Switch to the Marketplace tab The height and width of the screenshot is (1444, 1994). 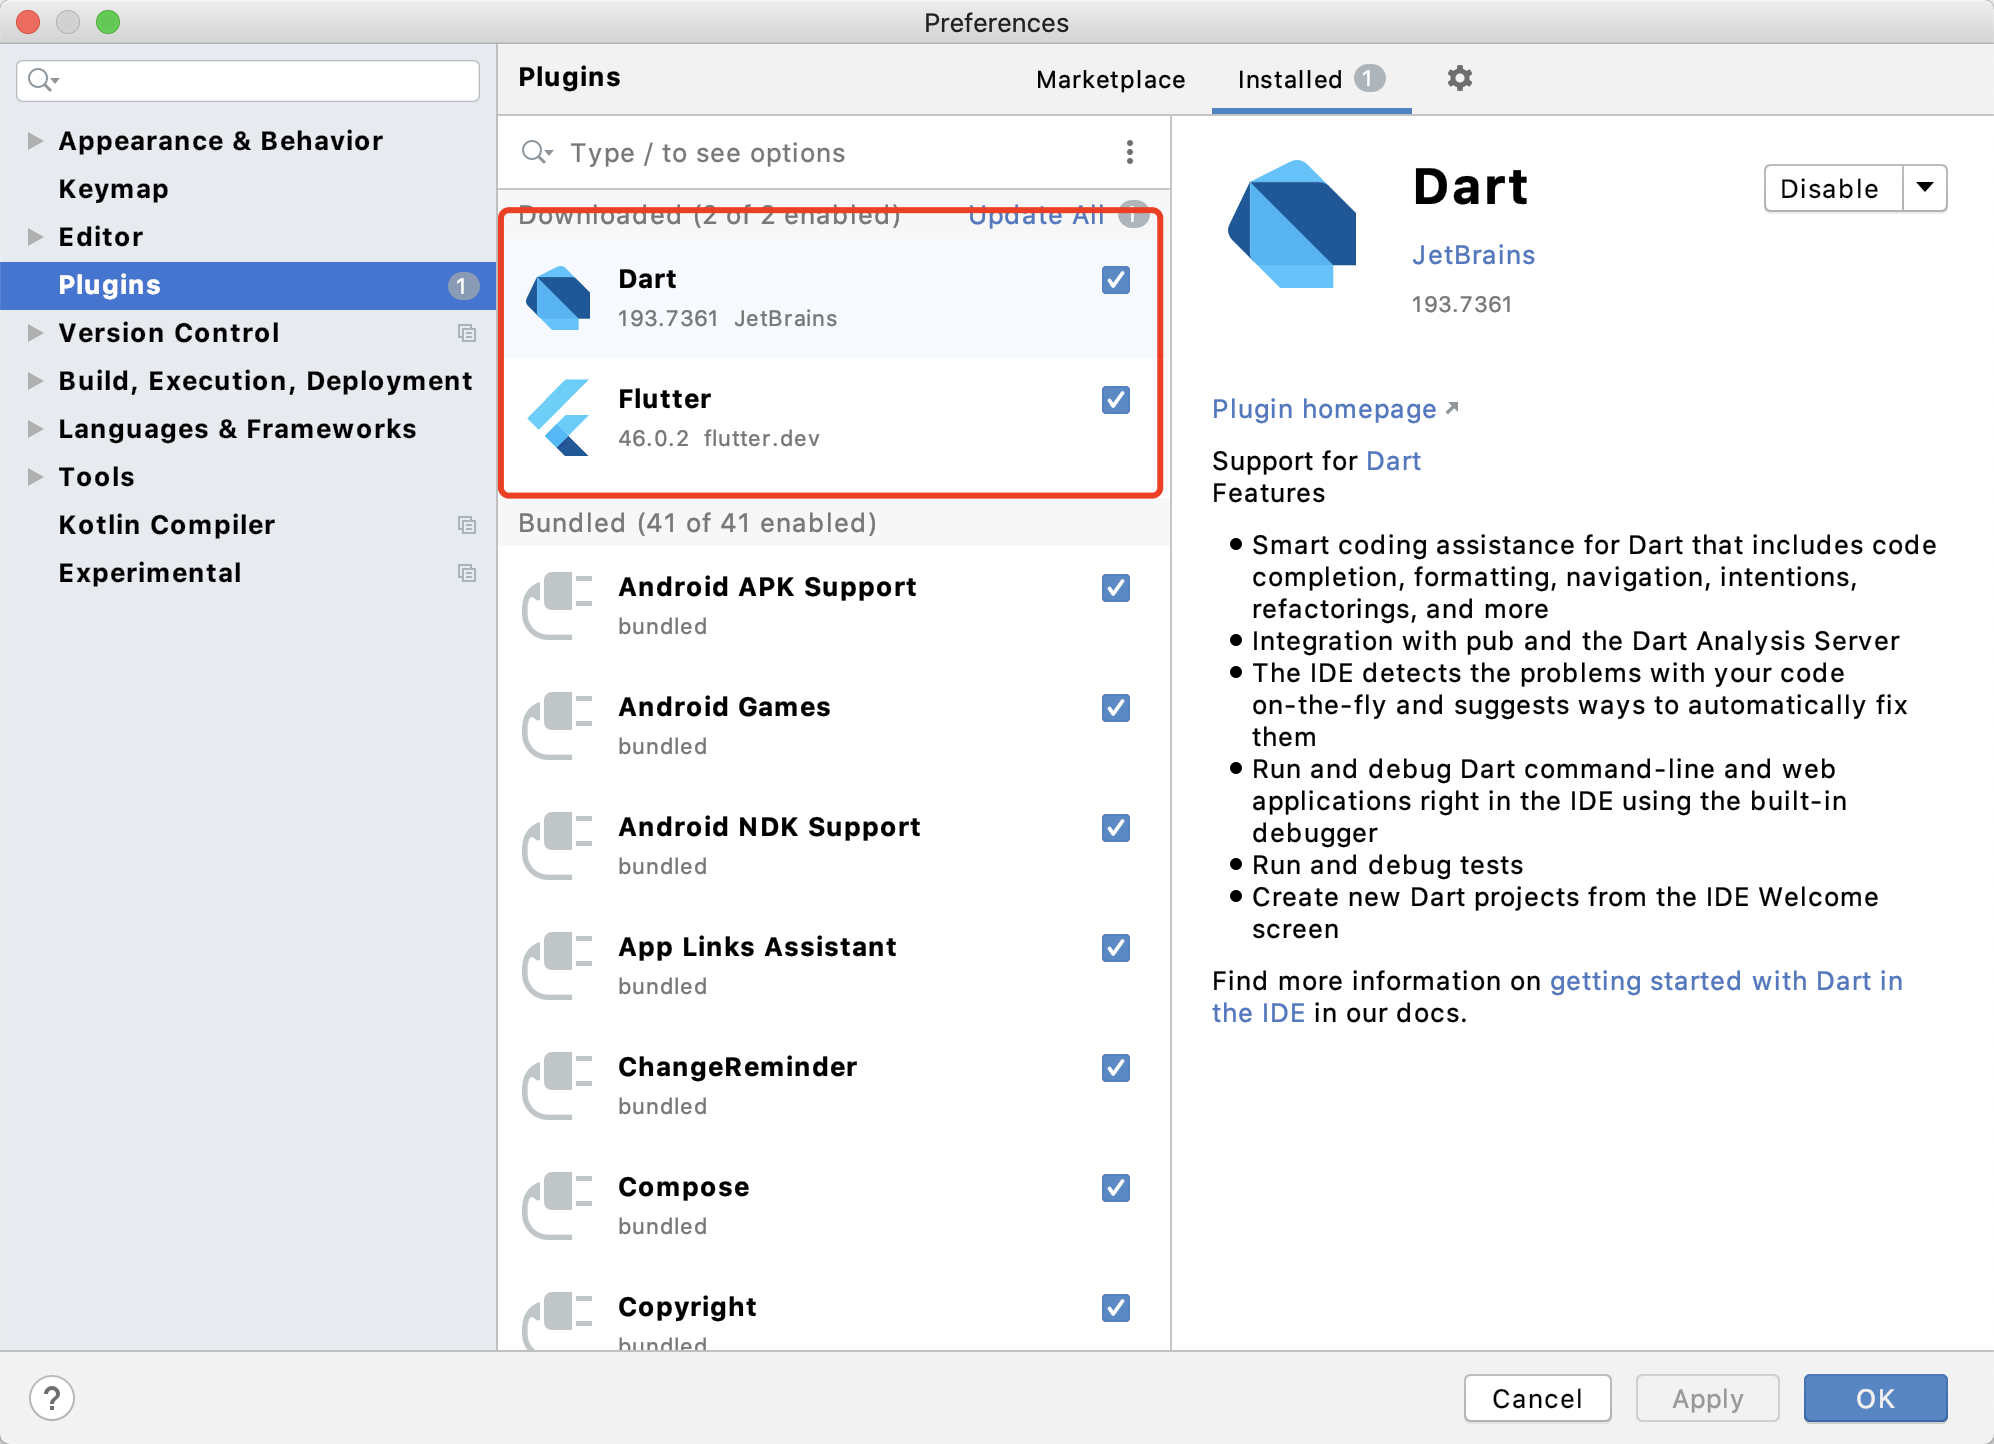[1110, 79]
